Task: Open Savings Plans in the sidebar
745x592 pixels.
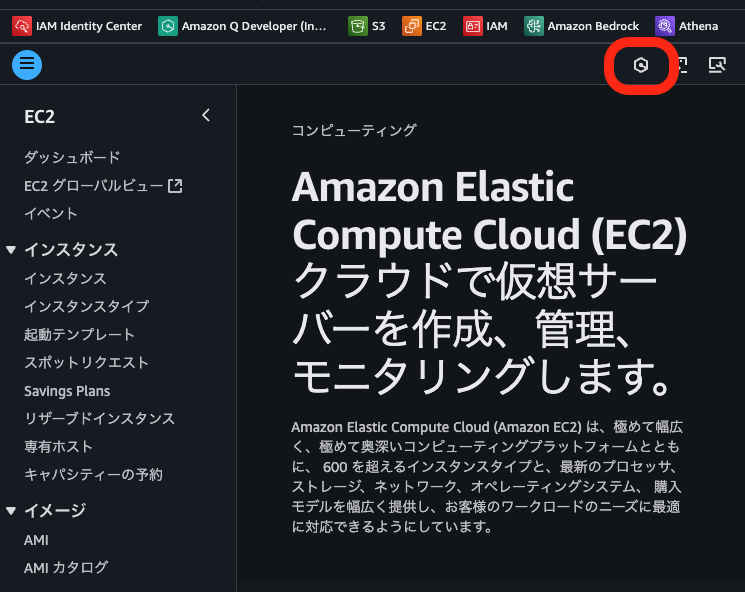Action: pyautogui.click(x=67, y=391)
